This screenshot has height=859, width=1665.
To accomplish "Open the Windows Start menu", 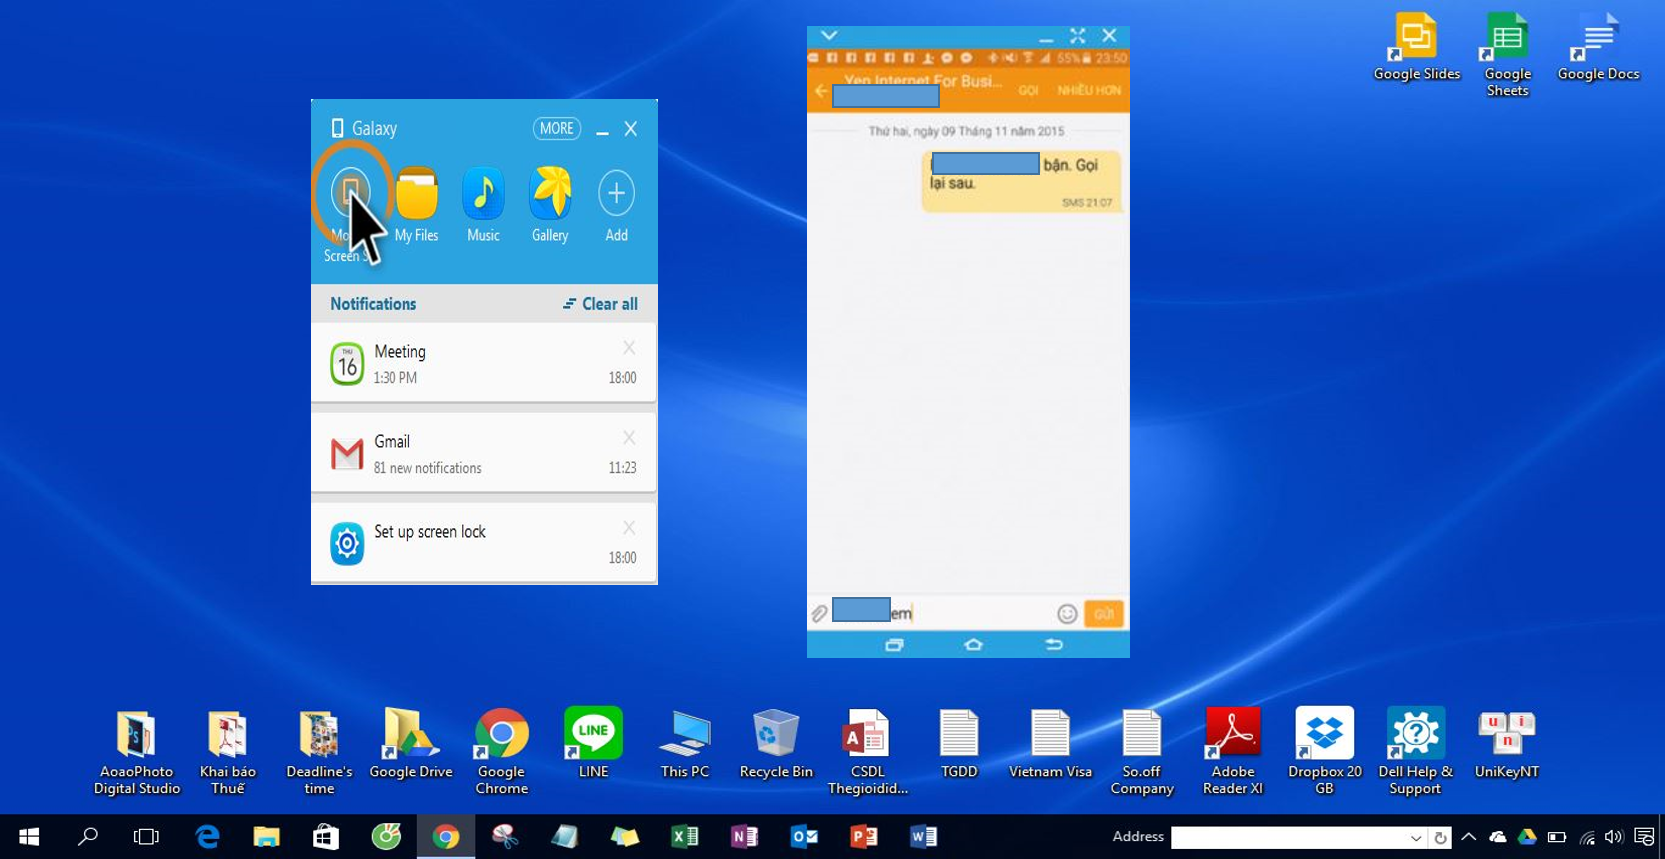I will (29, 837).
